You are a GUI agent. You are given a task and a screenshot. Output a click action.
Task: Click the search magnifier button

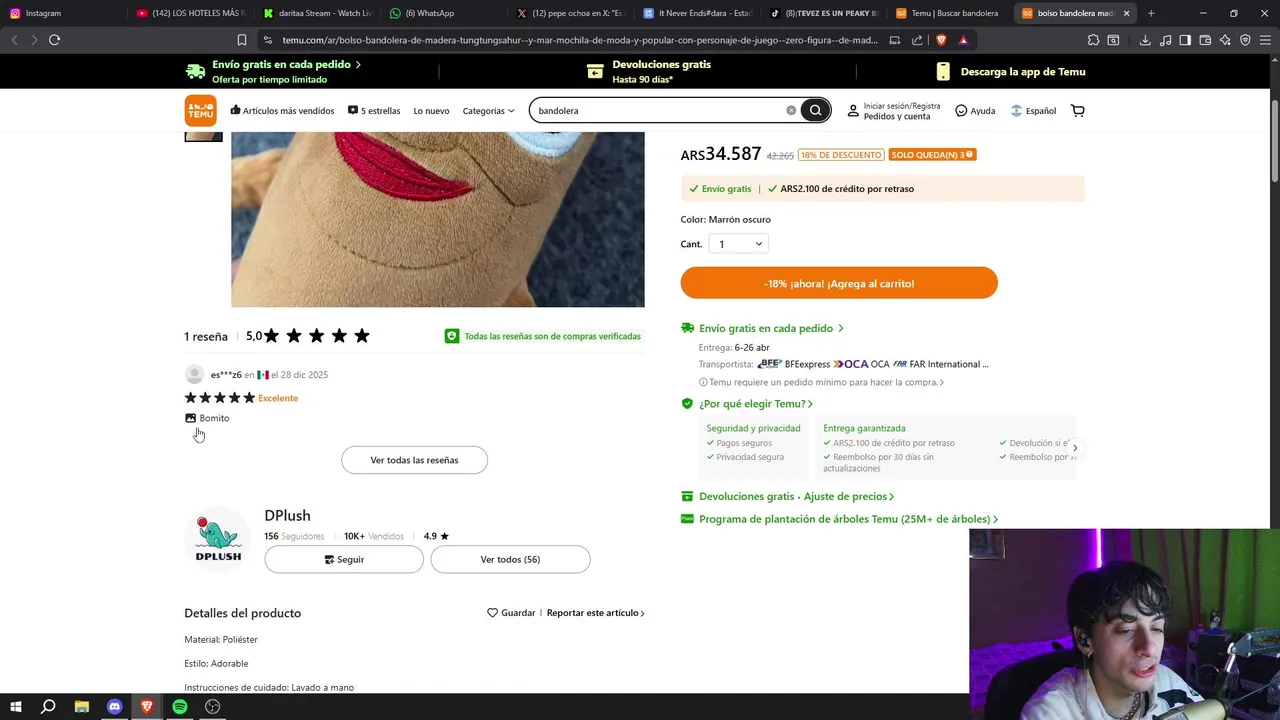(x=815, y=111)
